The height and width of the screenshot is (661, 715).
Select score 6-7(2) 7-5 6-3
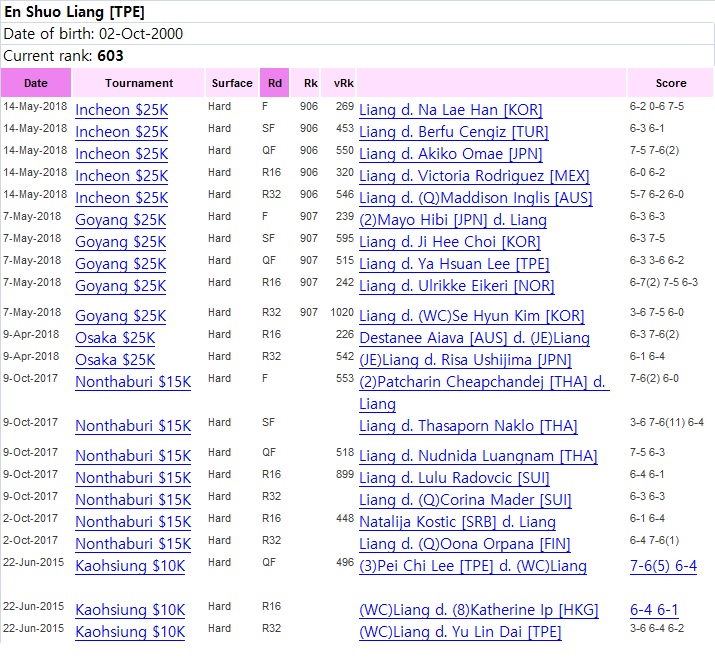663,282
